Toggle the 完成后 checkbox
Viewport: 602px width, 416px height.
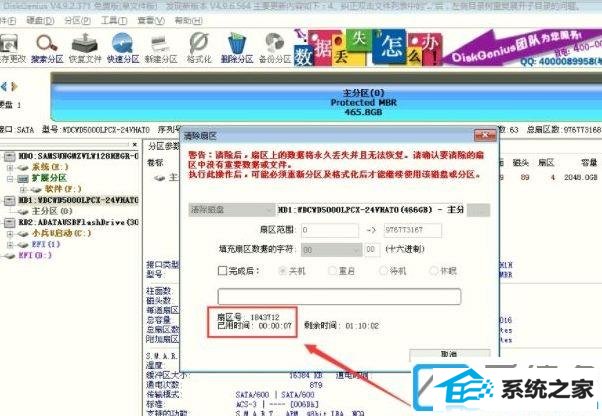point(222,271)
